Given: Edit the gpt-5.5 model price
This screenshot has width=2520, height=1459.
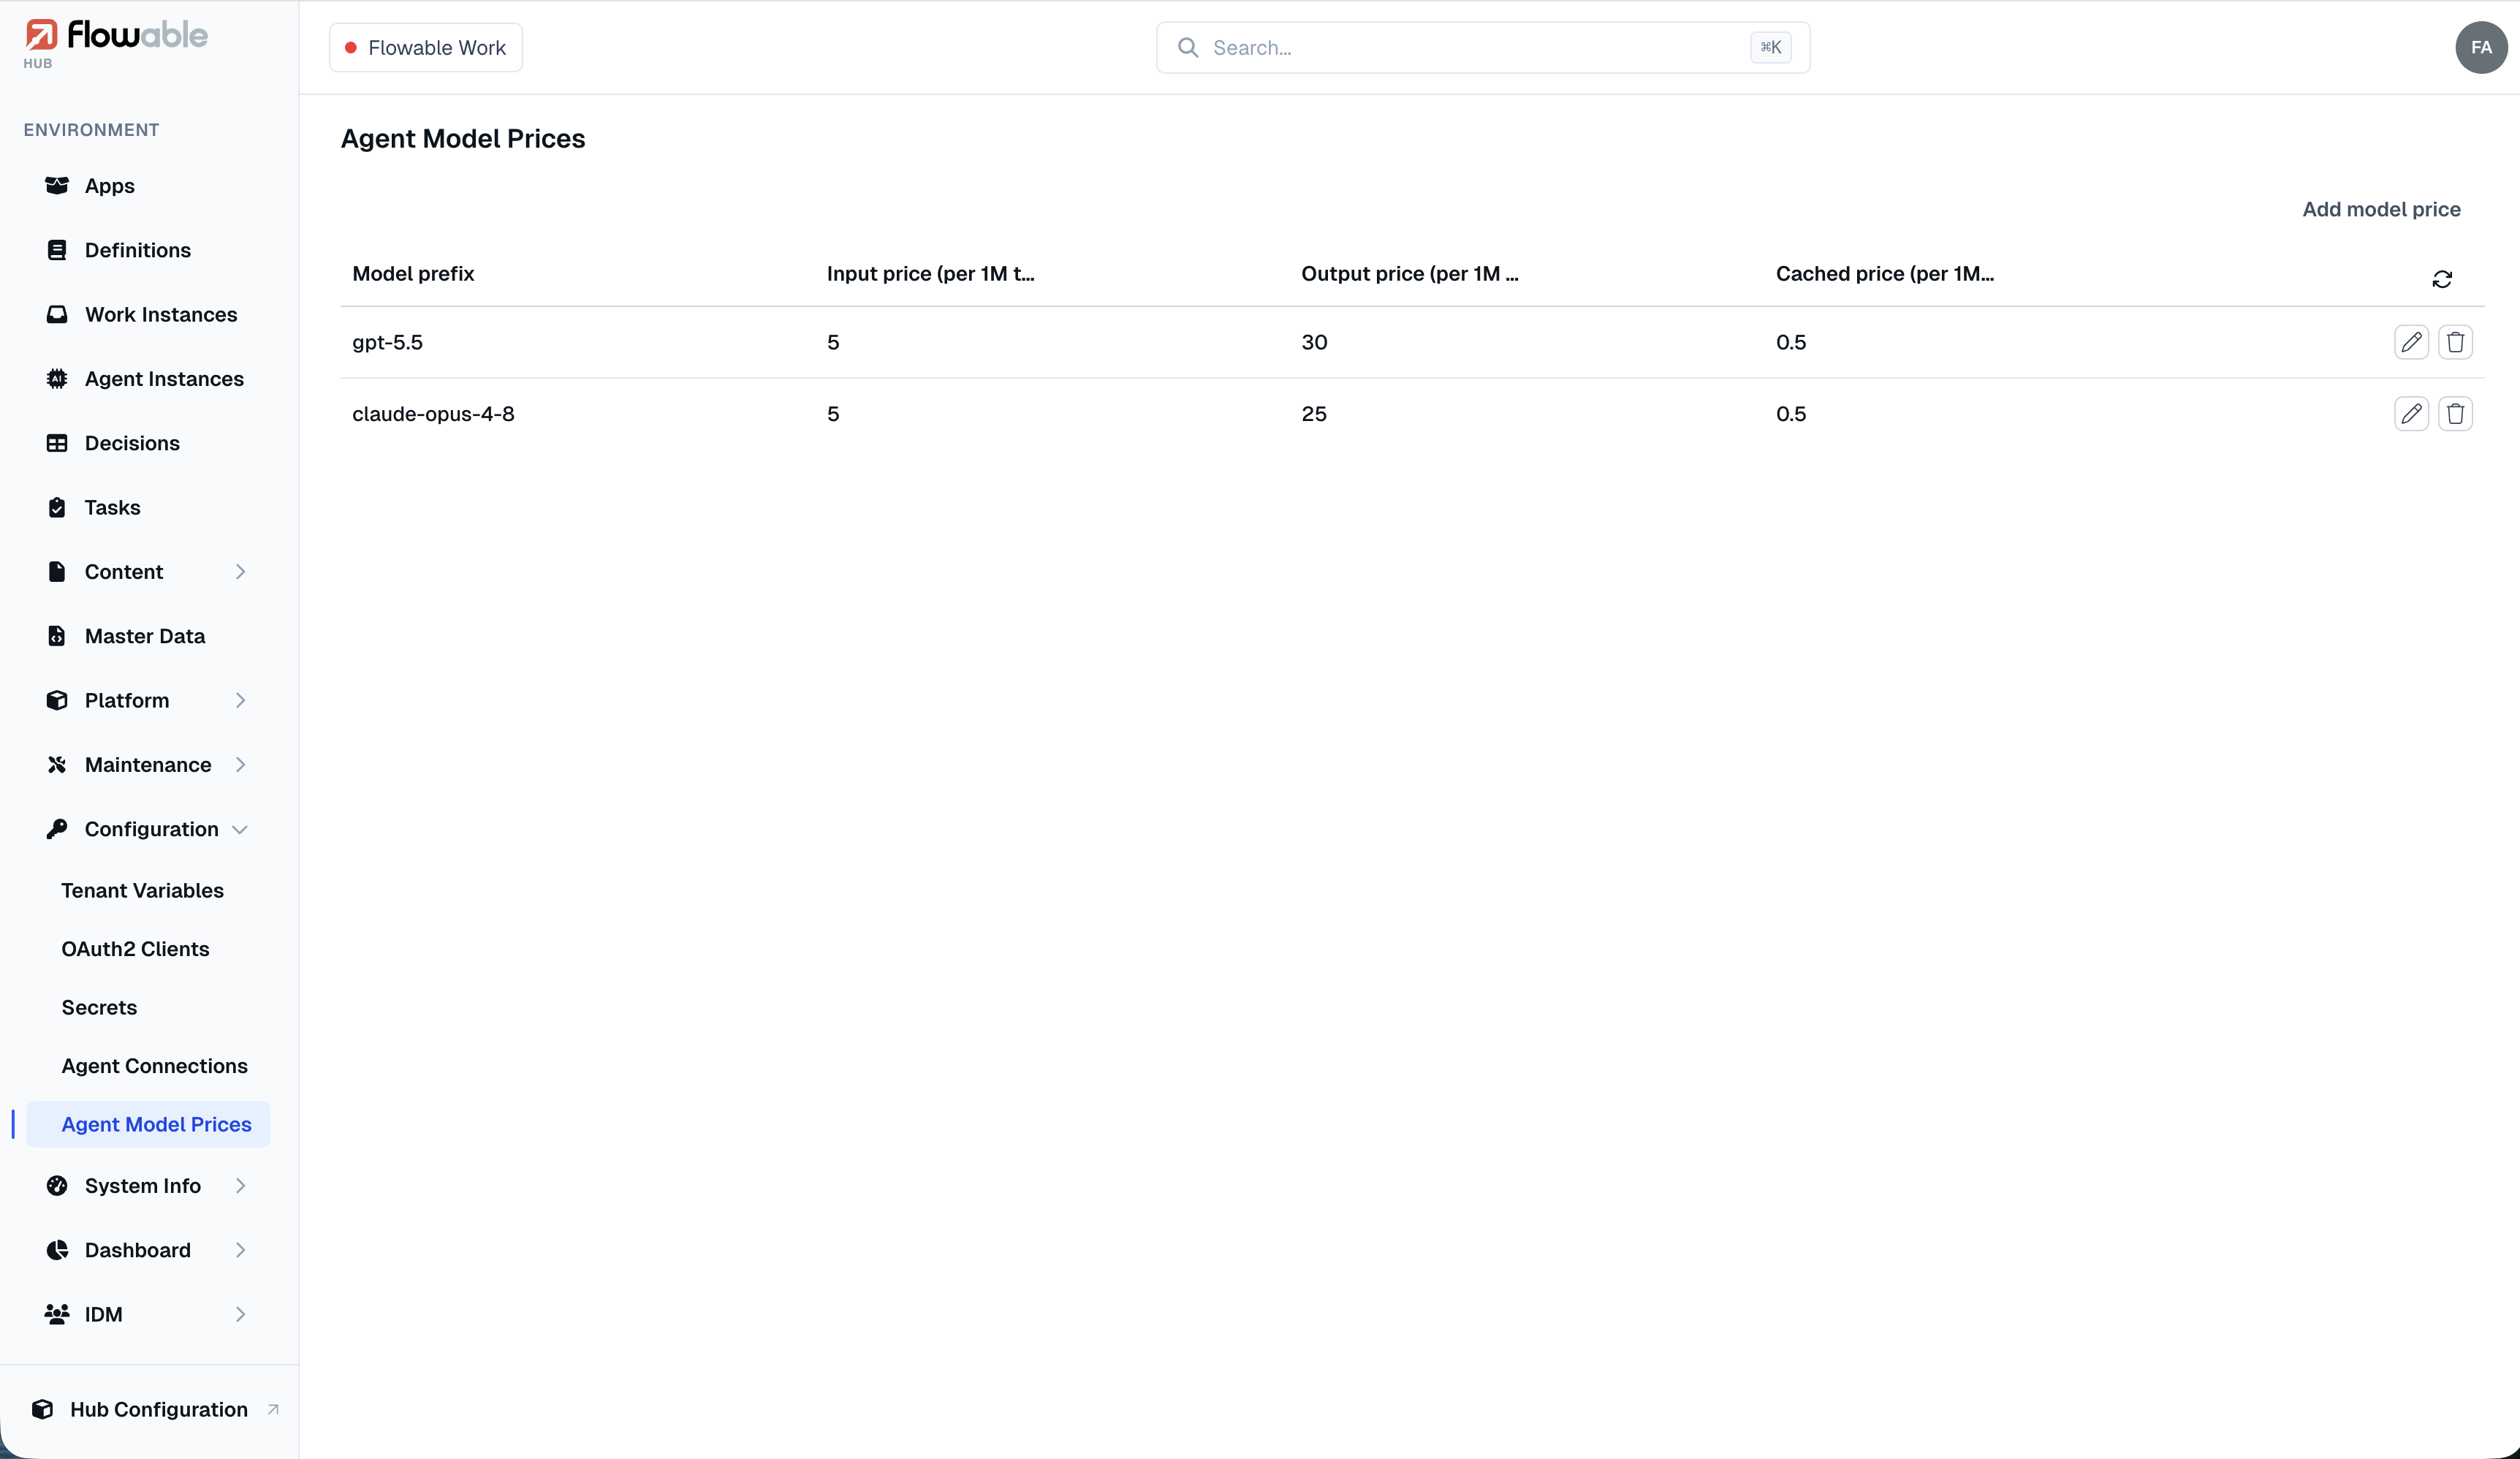Looking at the screenshot, I should click(2412, 342).
